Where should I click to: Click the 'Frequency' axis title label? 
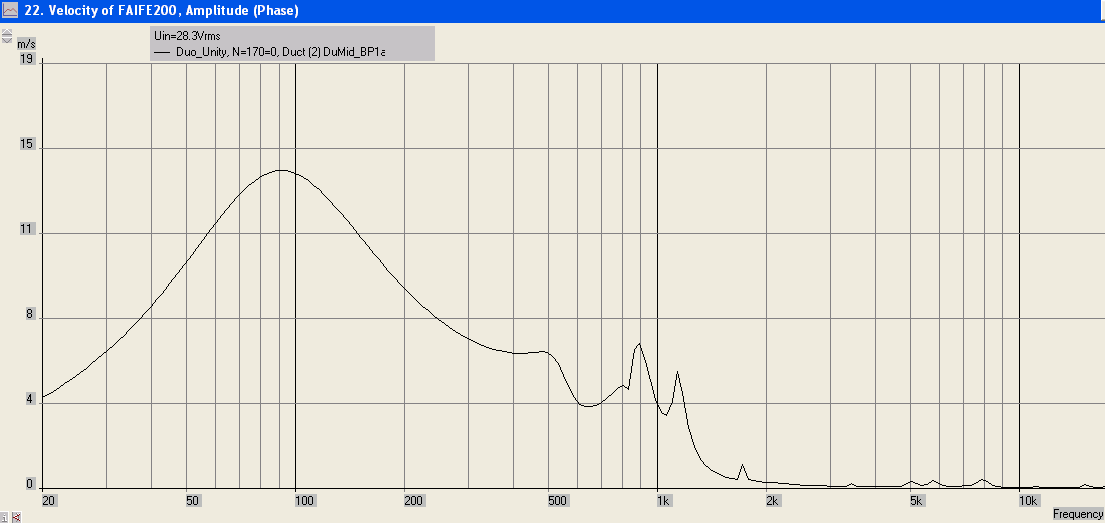1078,514
